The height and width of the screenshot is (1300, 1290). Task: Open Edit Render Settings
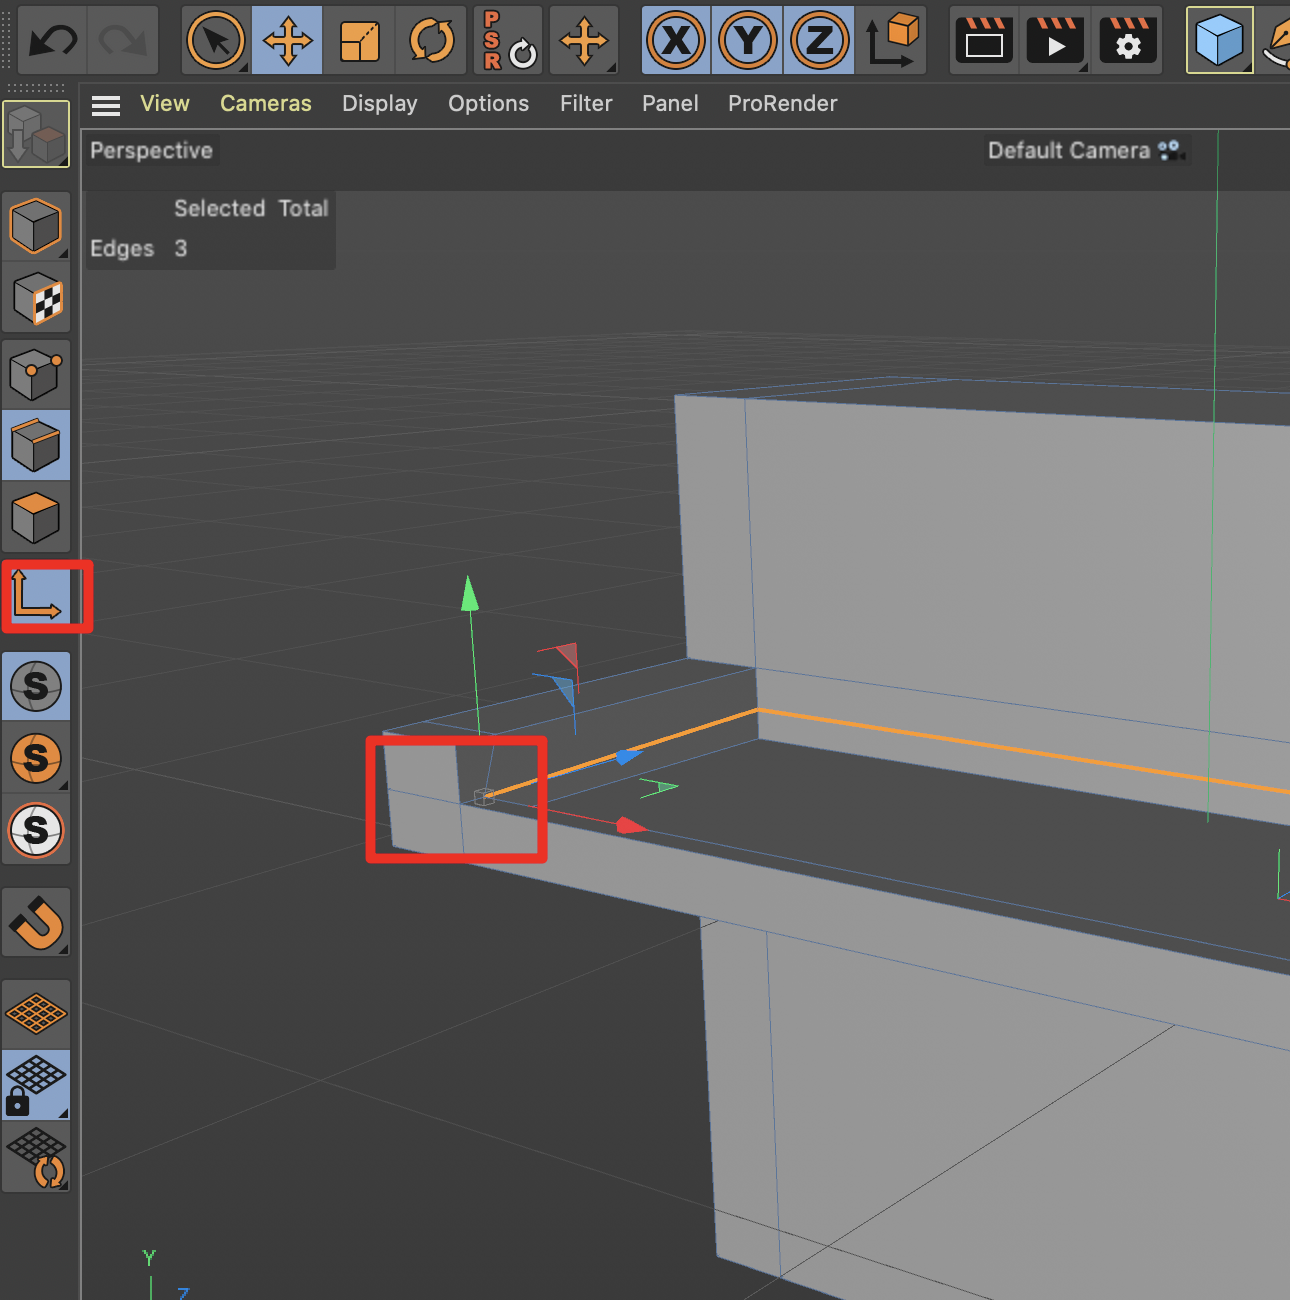pos(1127,41)
